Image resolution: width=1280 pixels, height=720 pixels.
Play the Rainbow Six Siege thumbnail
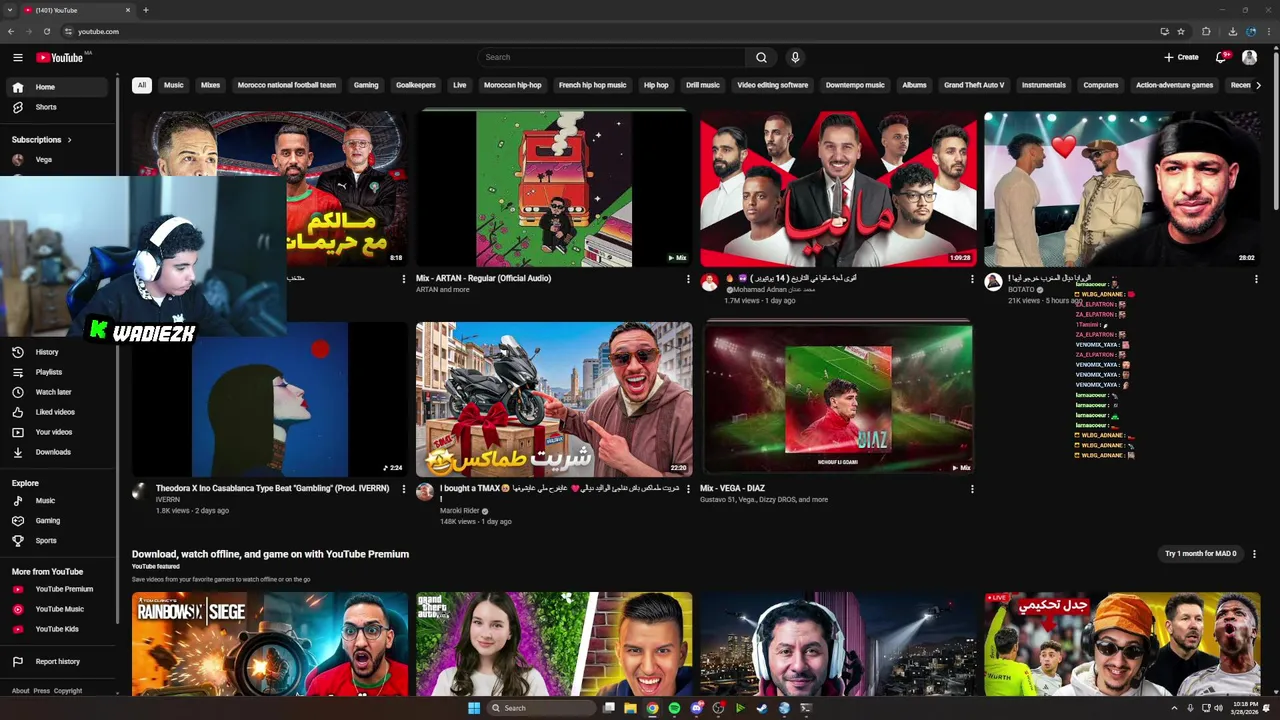tap(270, 643)
